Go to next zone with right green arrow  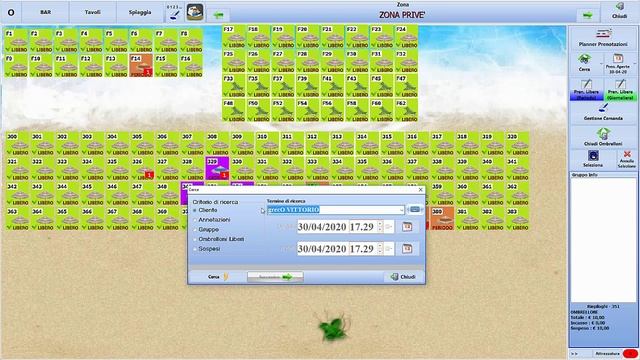coord(587,16)
